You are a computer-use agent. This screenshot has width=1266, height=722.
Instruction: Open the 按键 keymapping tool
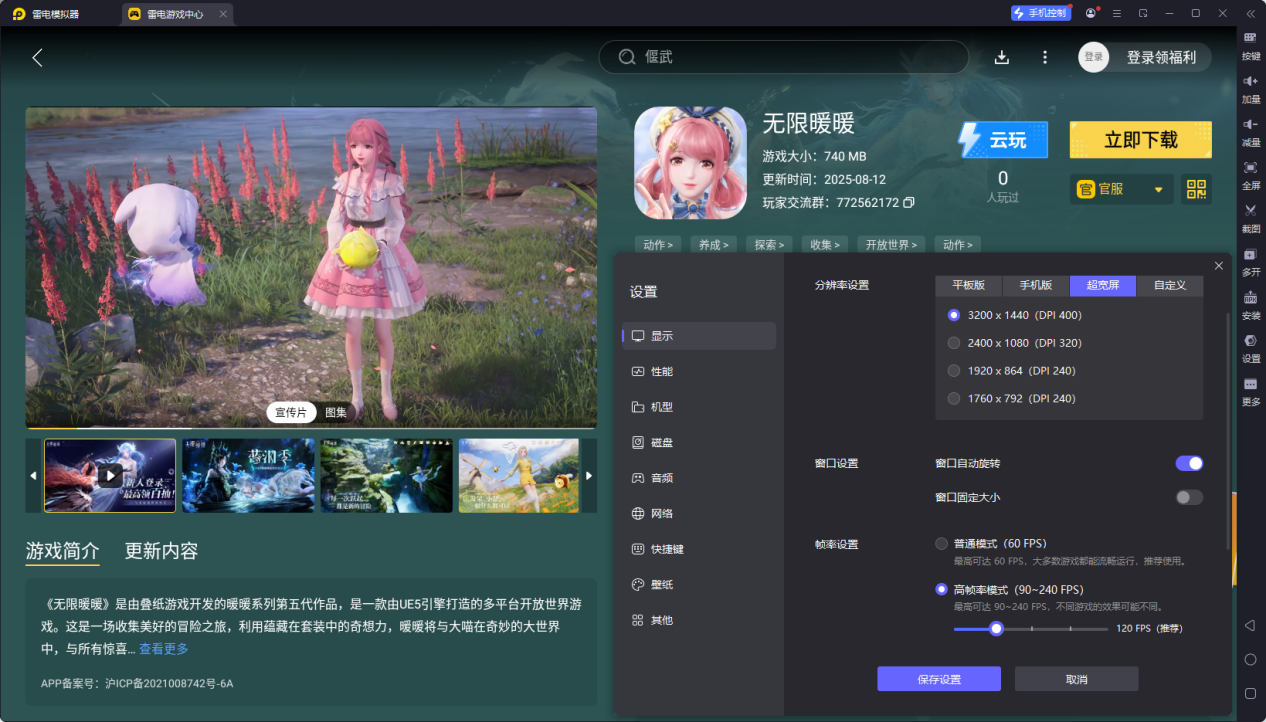1250,45
